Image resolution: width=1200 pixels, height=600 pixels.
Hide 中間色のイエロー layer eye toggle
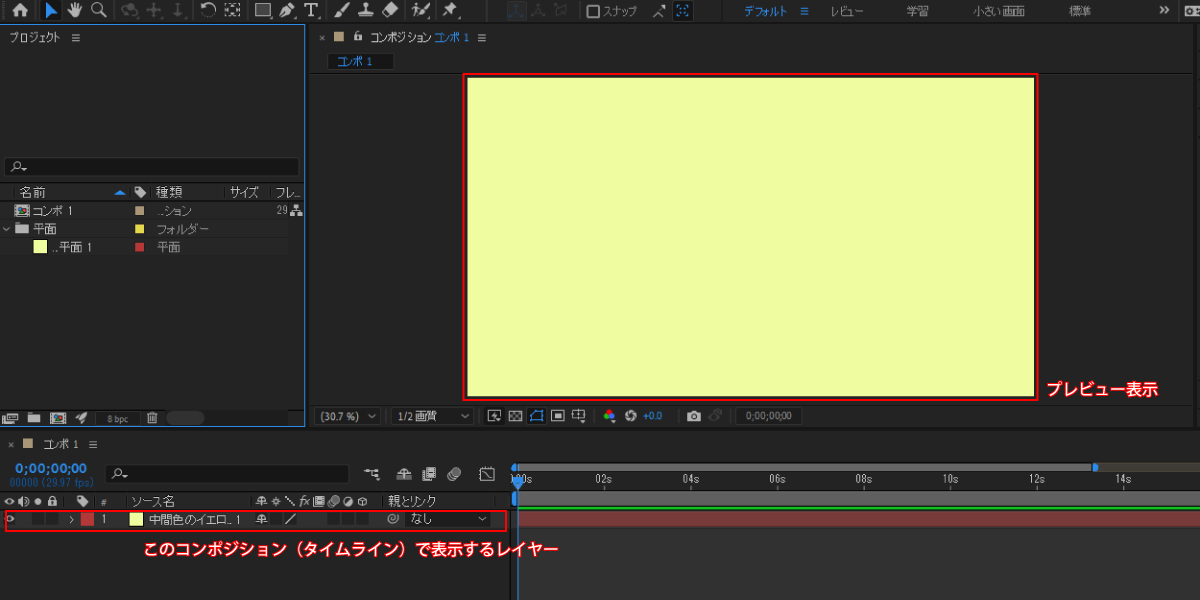pos(10,519)
